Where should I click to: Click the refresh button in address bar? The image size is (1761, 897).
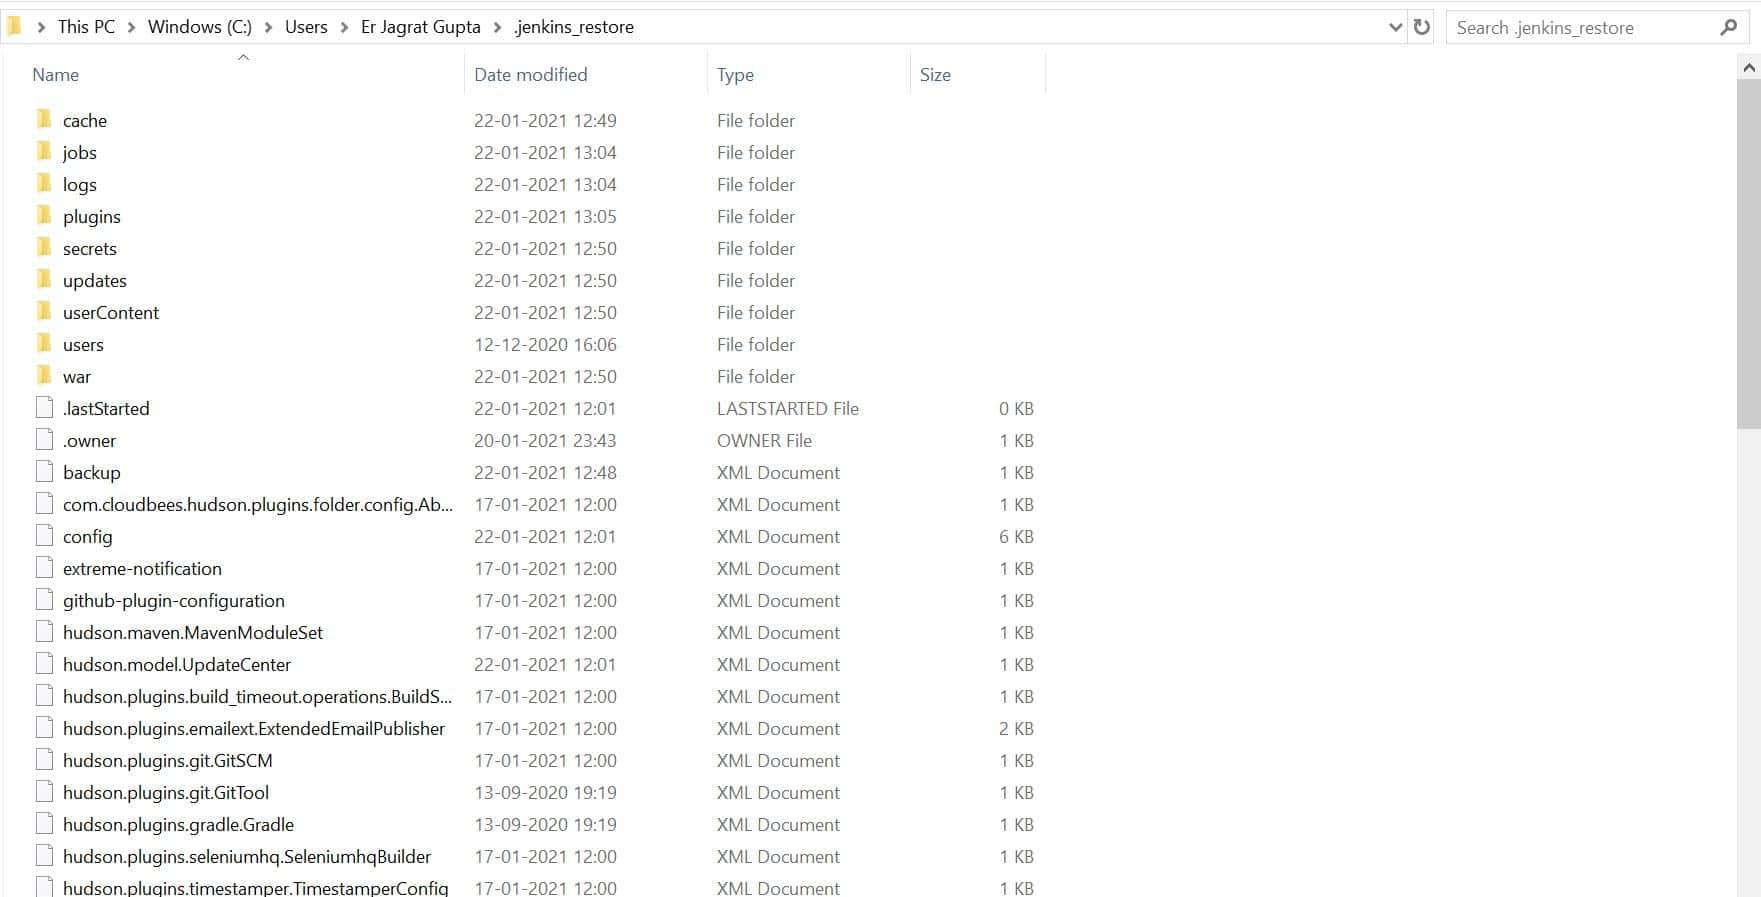click(1422, 27)
